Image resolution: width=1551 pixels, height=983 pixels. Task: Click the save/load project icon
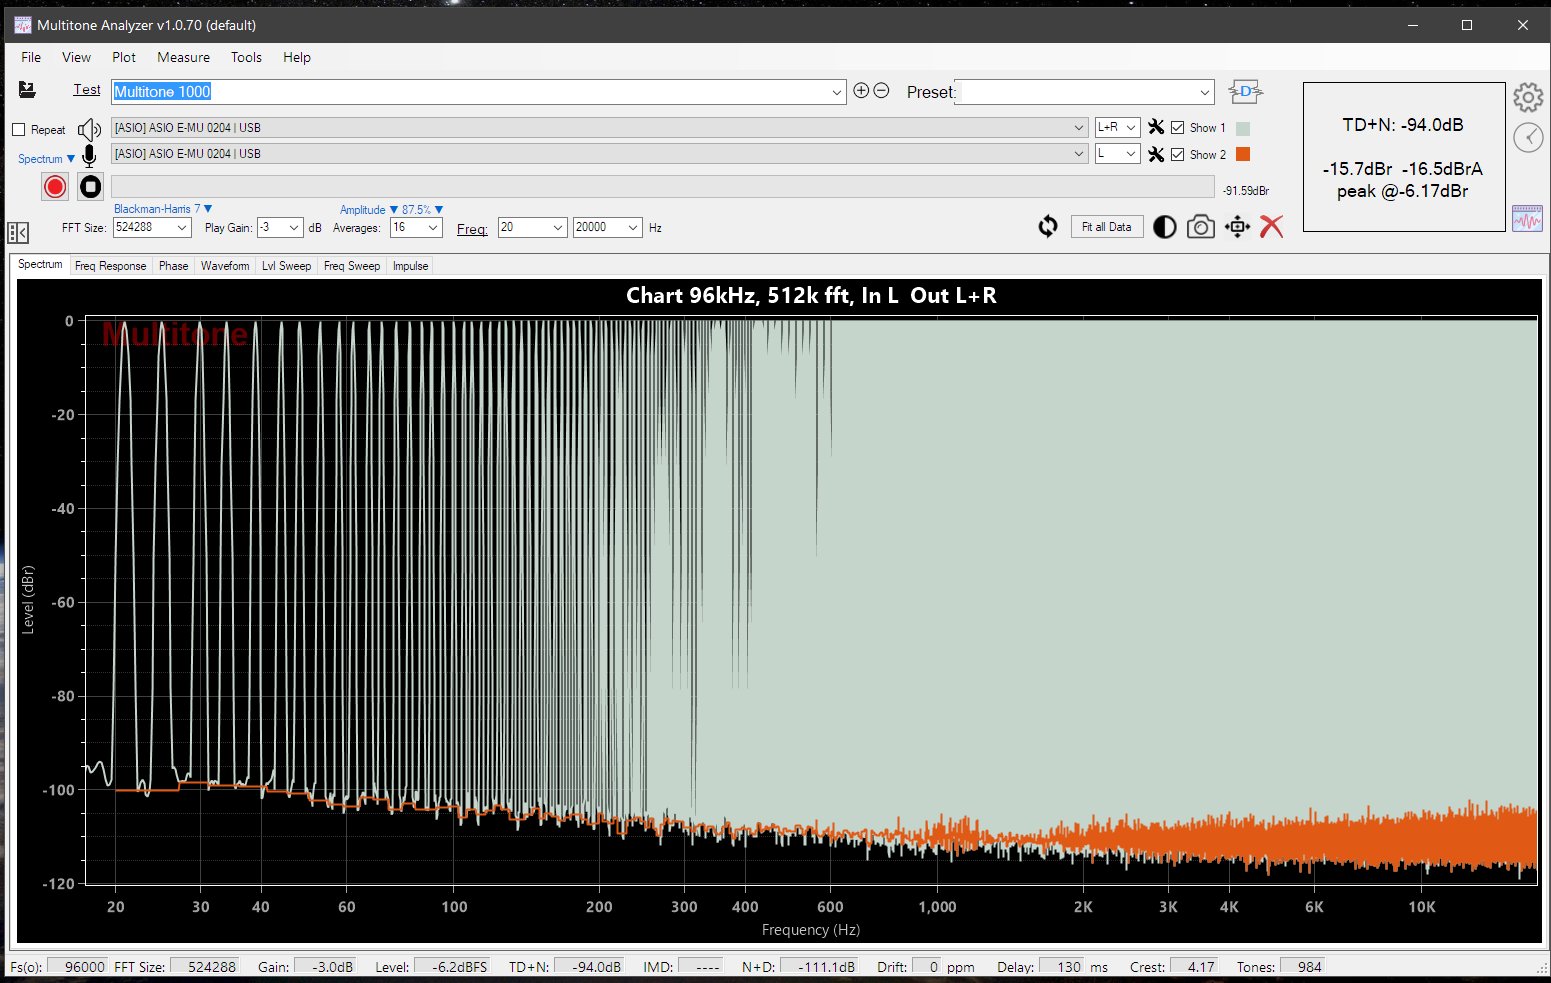[x=27, y=90]
